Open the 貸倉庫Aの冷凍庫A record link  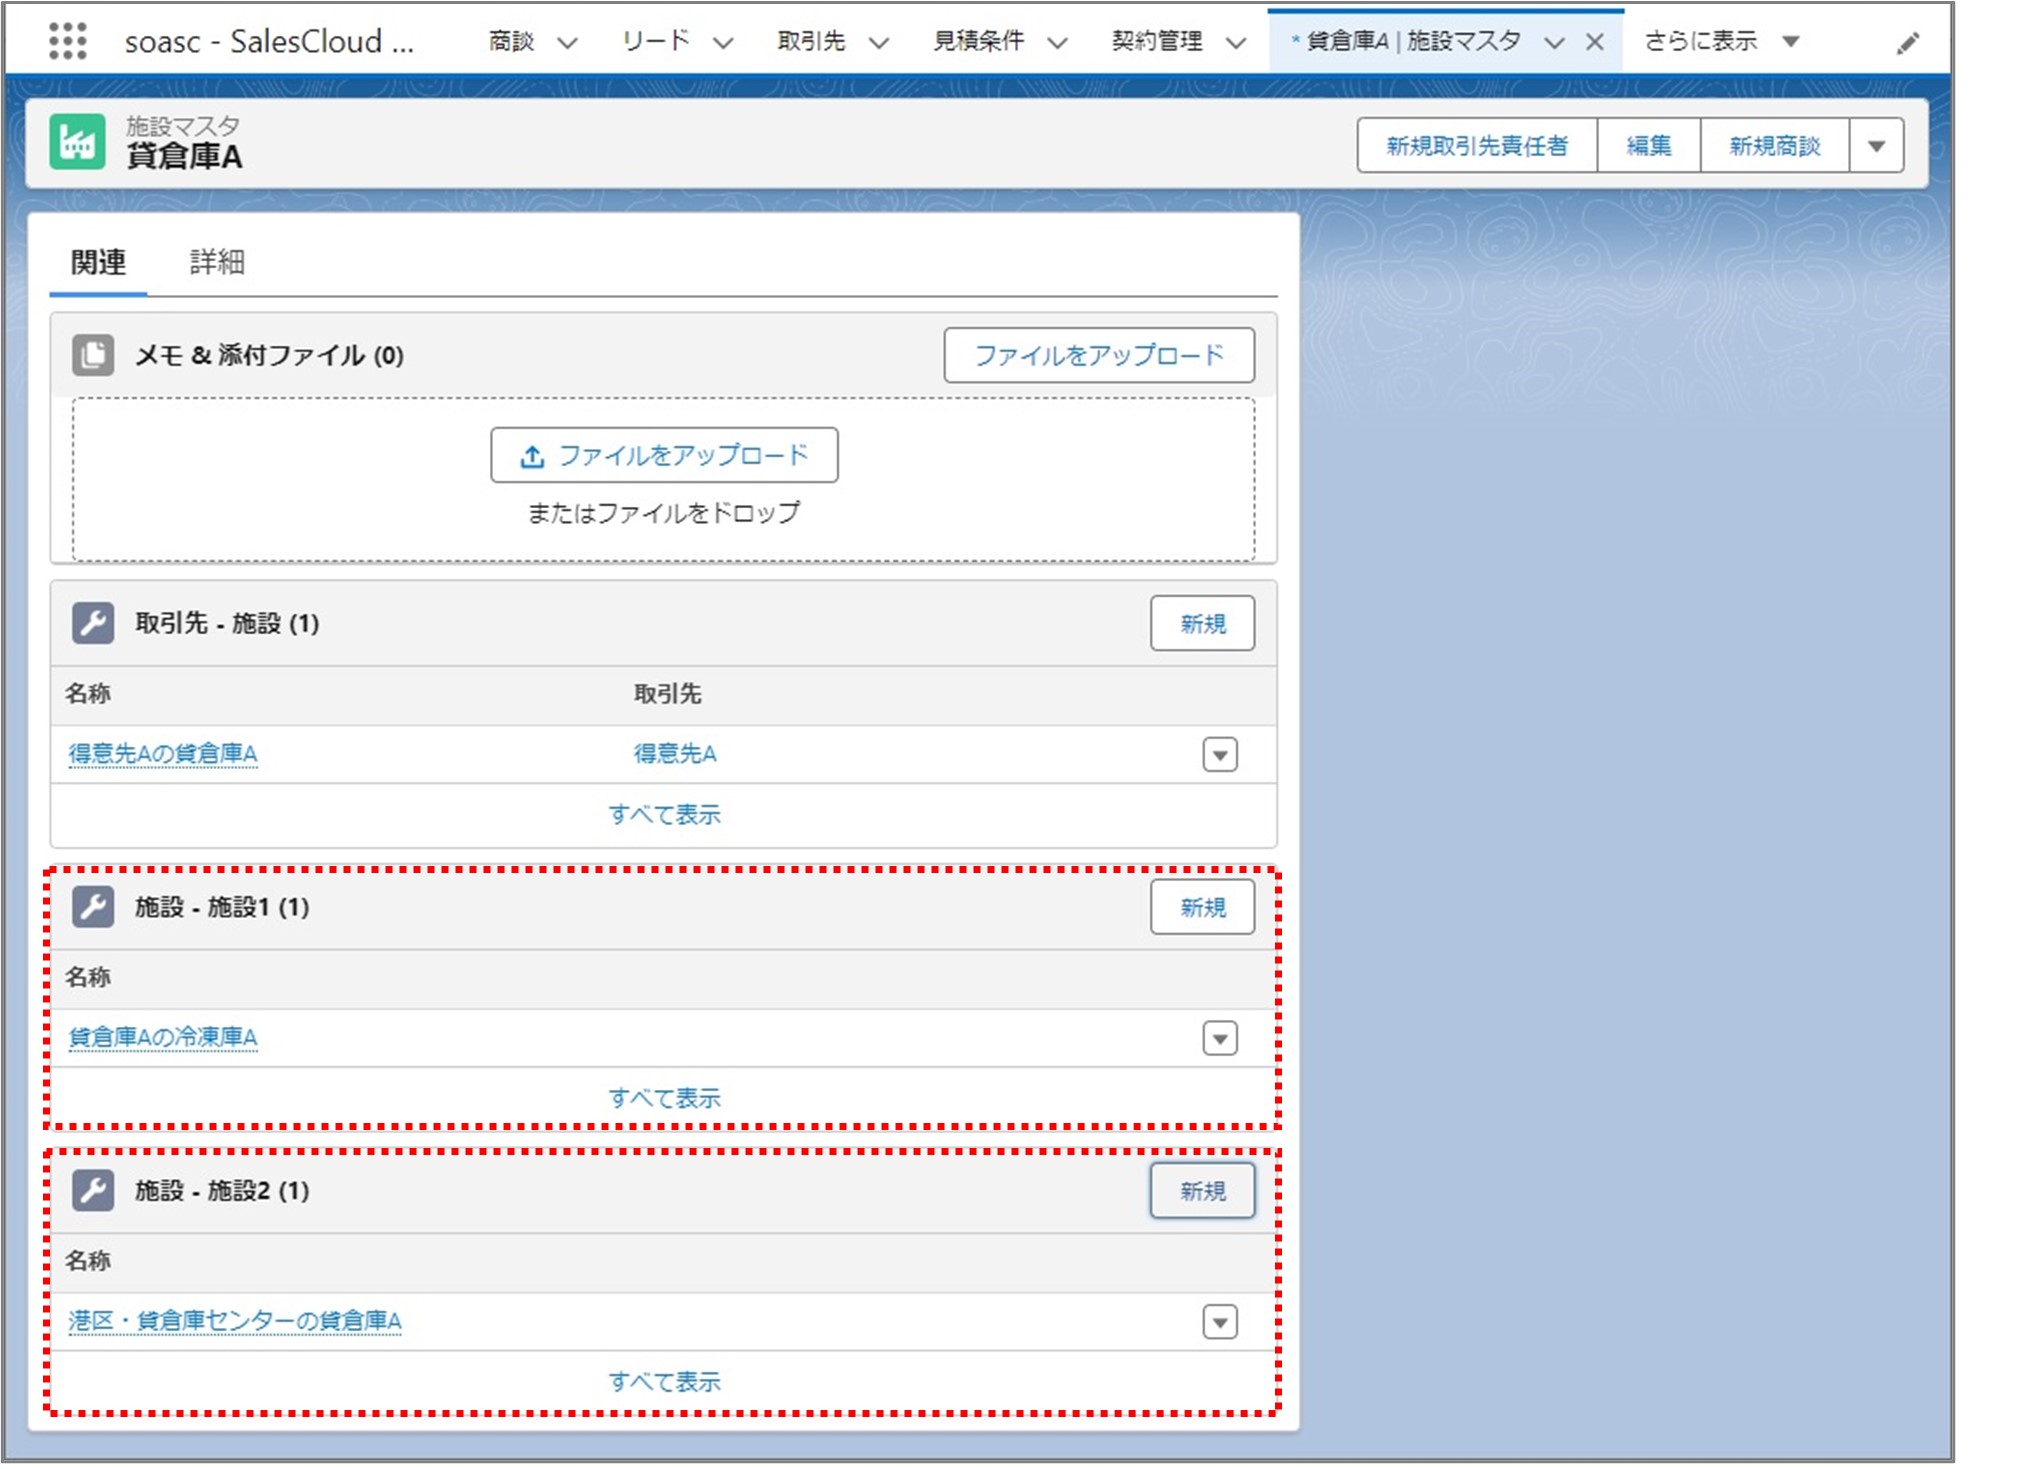[x=163, y=1038]
